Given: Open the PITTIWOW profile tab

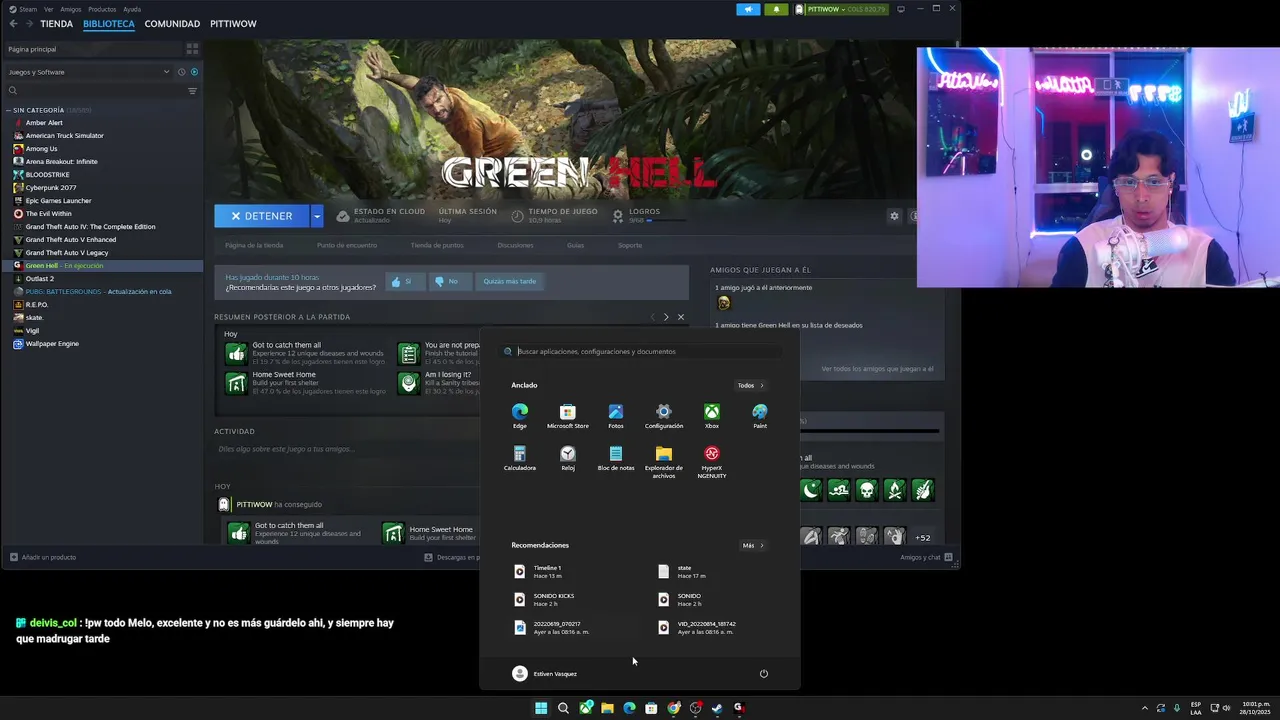Looking at the screenshot, I should (x=233, y=23).
